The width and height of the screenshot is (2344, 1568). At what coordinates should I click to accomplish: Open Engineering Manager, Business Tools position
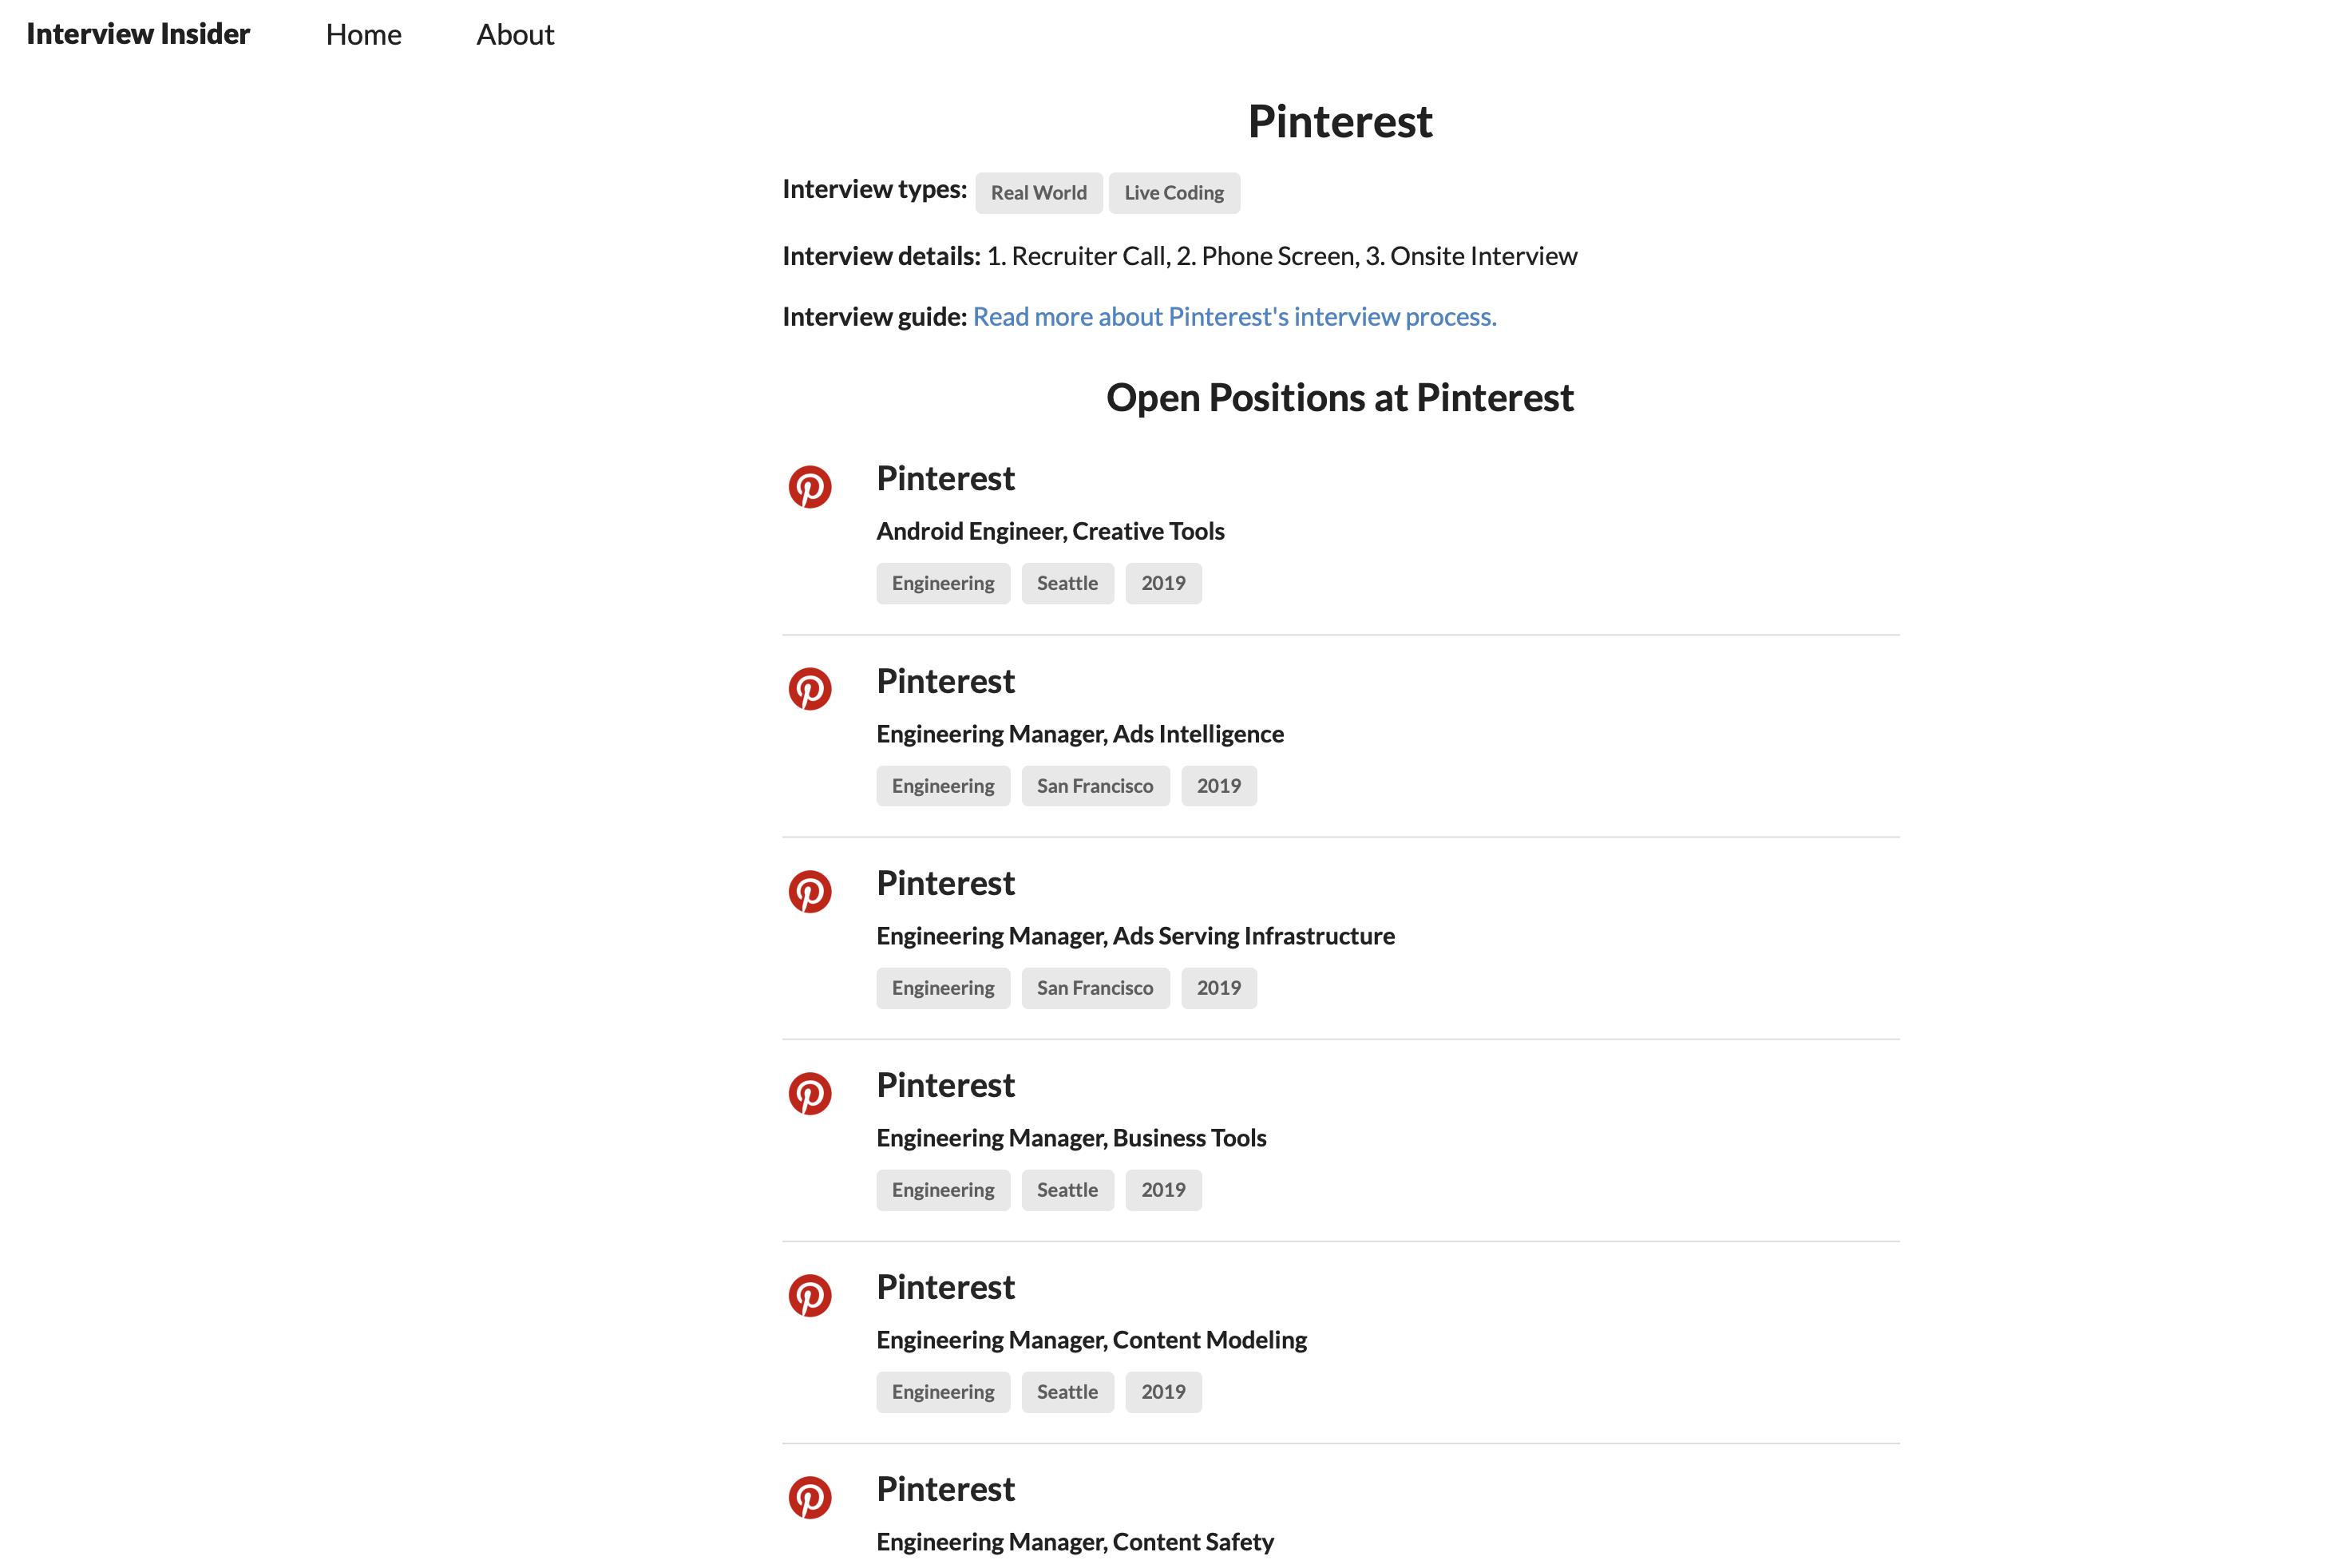coord(1071,1138)
